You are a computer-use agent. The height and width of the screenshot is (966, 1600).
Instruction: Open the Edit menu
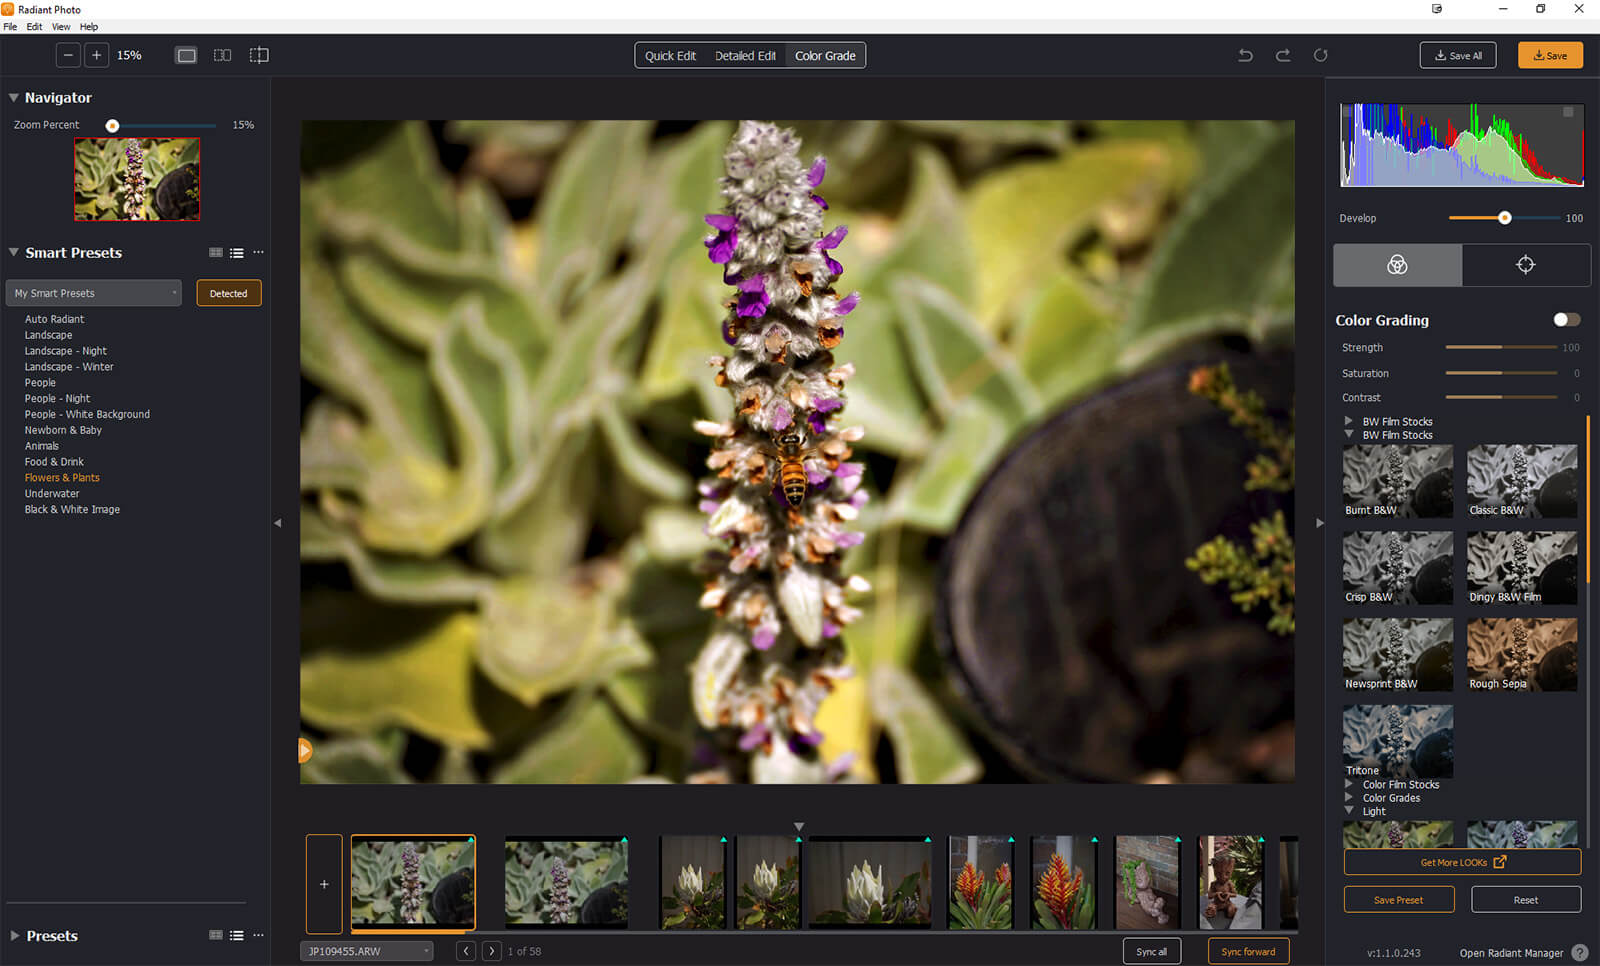[x=34, y=27]
